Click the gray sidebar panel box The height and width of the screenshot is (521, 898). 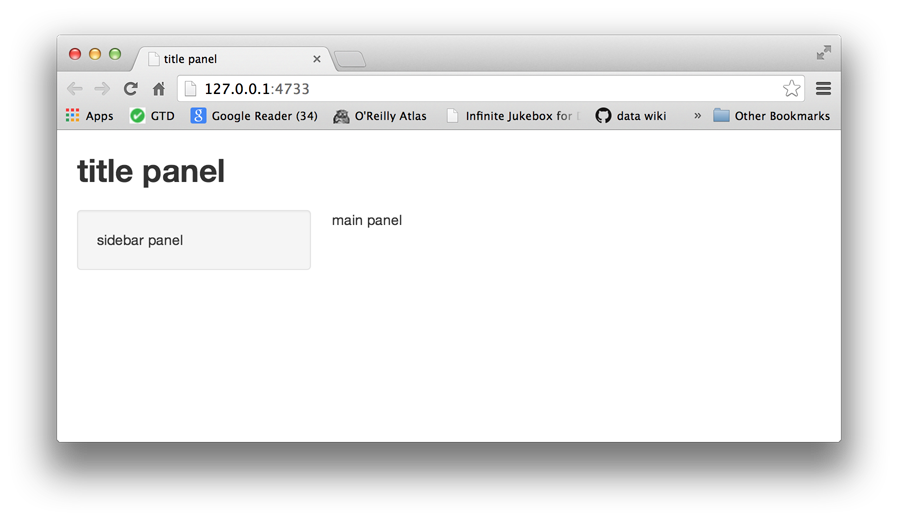click(194, 240)
